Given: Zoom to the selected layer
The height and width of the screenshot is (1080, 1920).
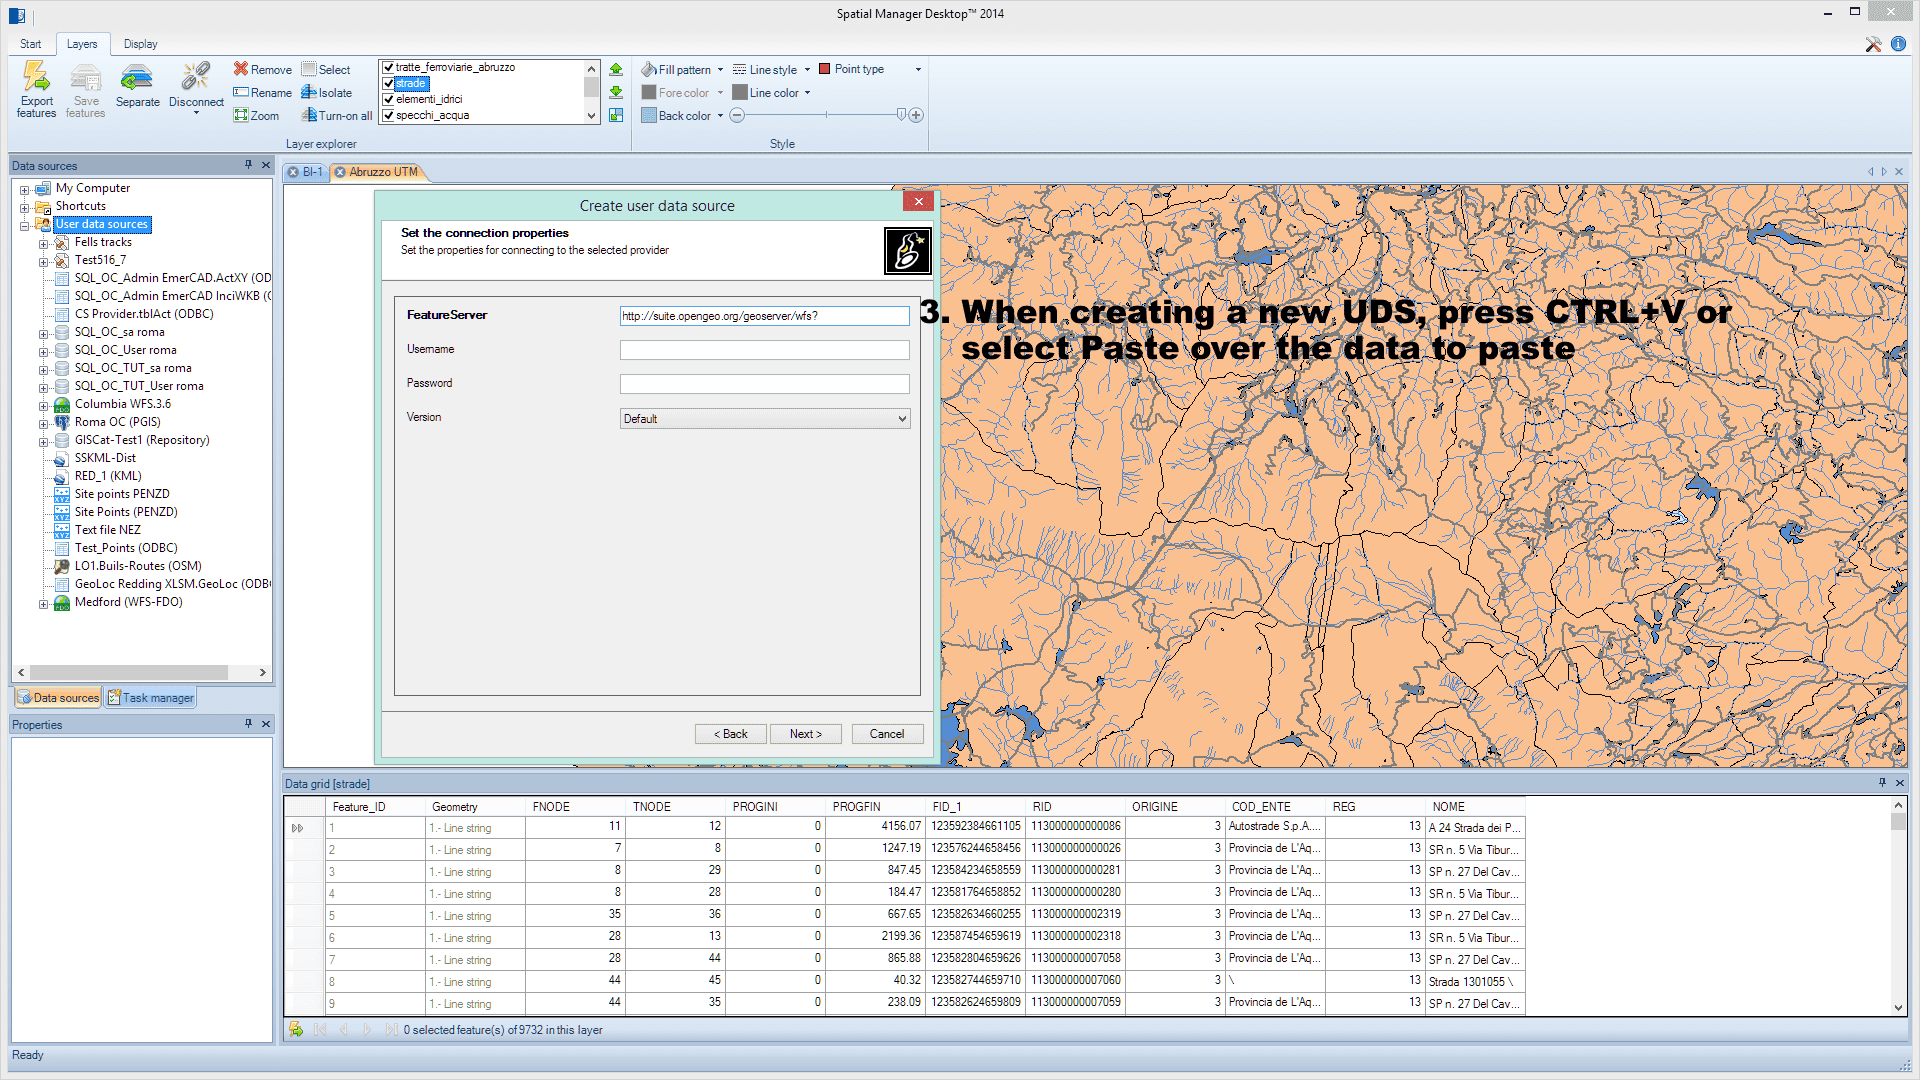Looking at the screenshot, I should [x=257, y=115].
